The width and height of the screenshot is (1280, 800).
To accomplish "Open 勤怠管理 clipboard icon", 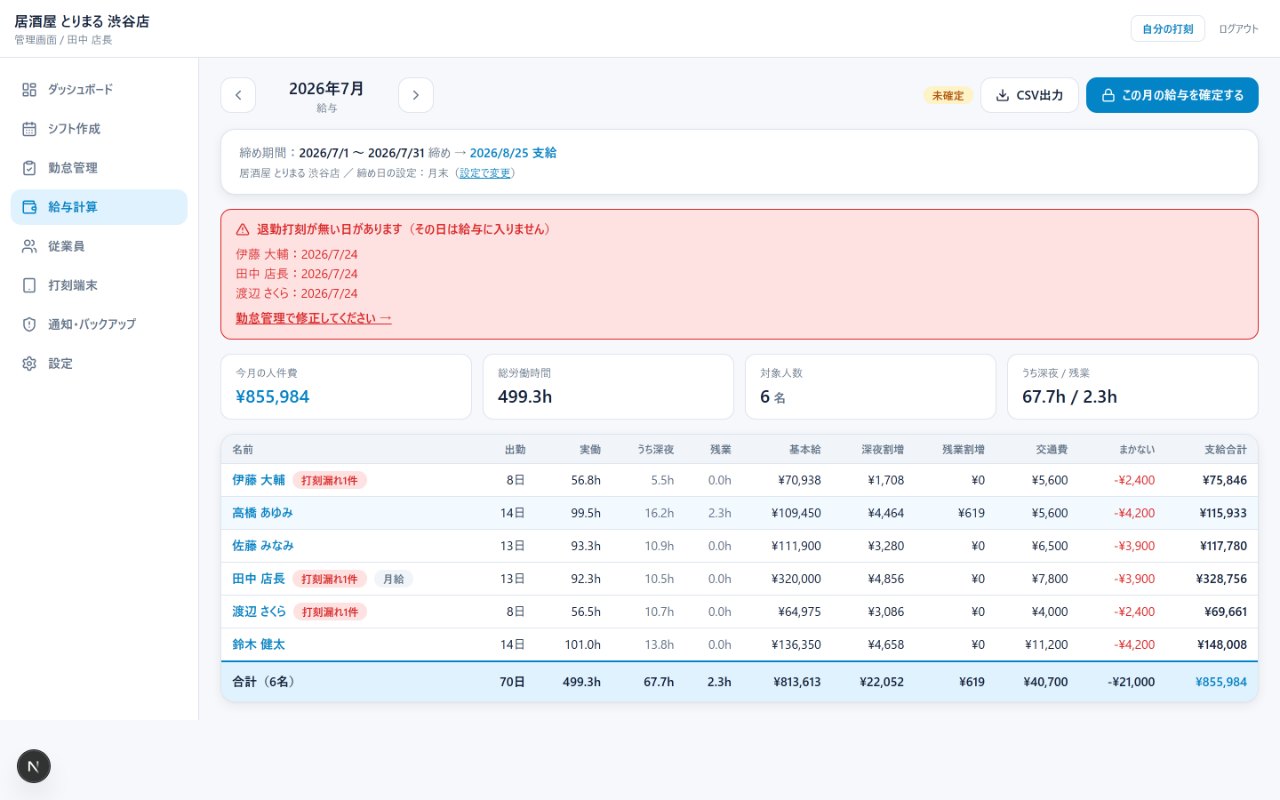I will coord(29,168).
